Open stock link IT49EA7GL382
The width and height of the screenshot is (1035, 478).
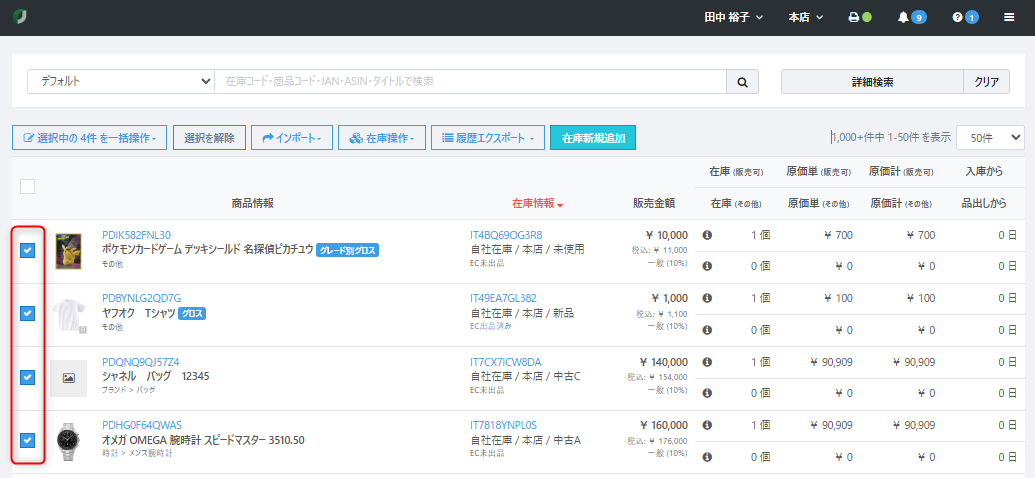pos(504,298)
